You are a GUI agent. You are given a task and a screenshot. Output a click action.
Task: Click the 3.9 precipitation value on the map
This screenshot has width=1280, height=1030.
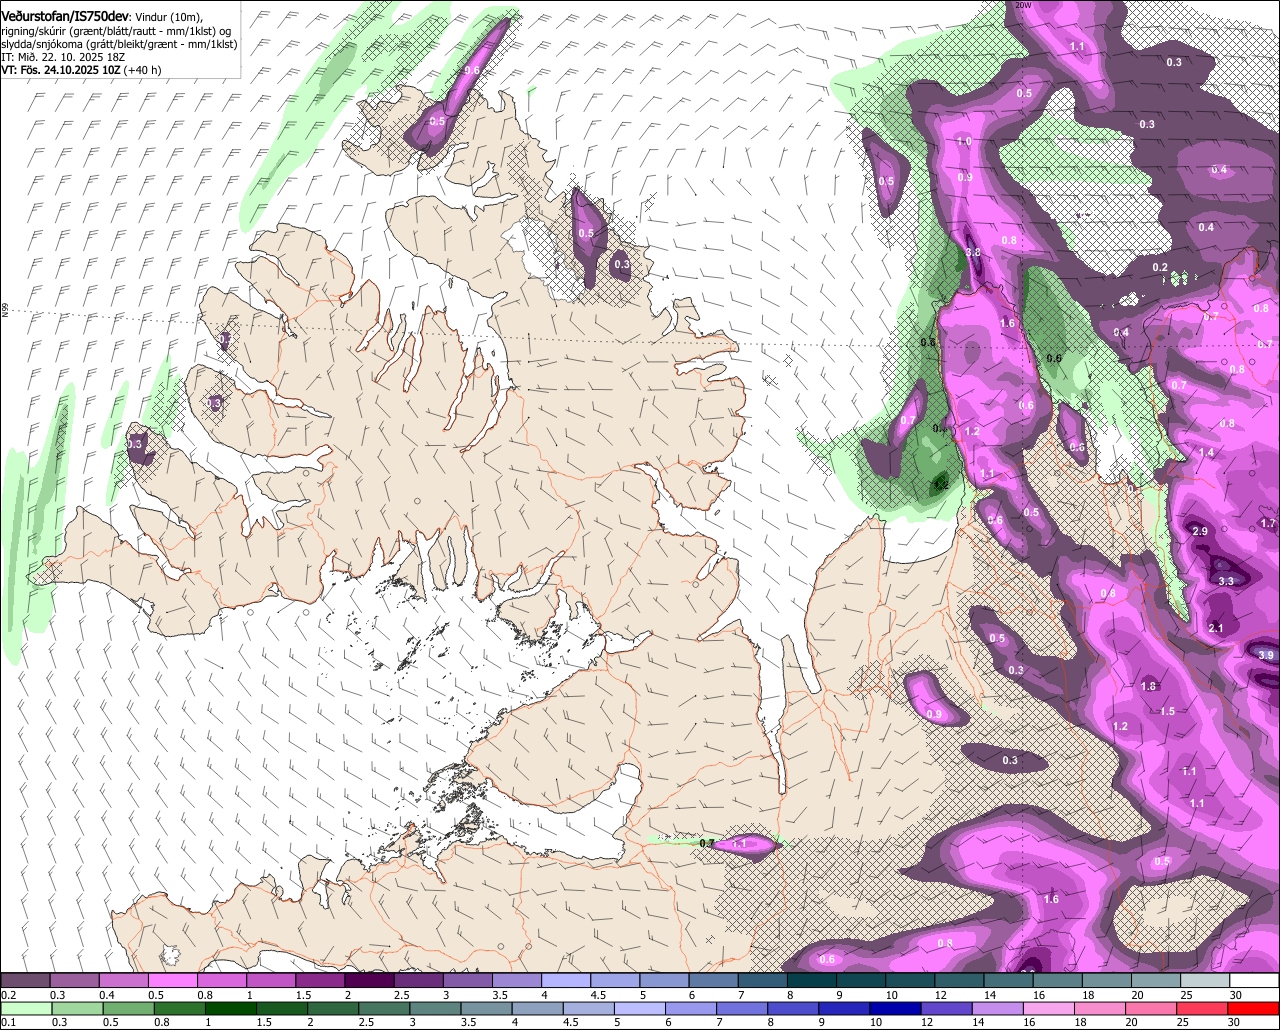pos(1266,655)
